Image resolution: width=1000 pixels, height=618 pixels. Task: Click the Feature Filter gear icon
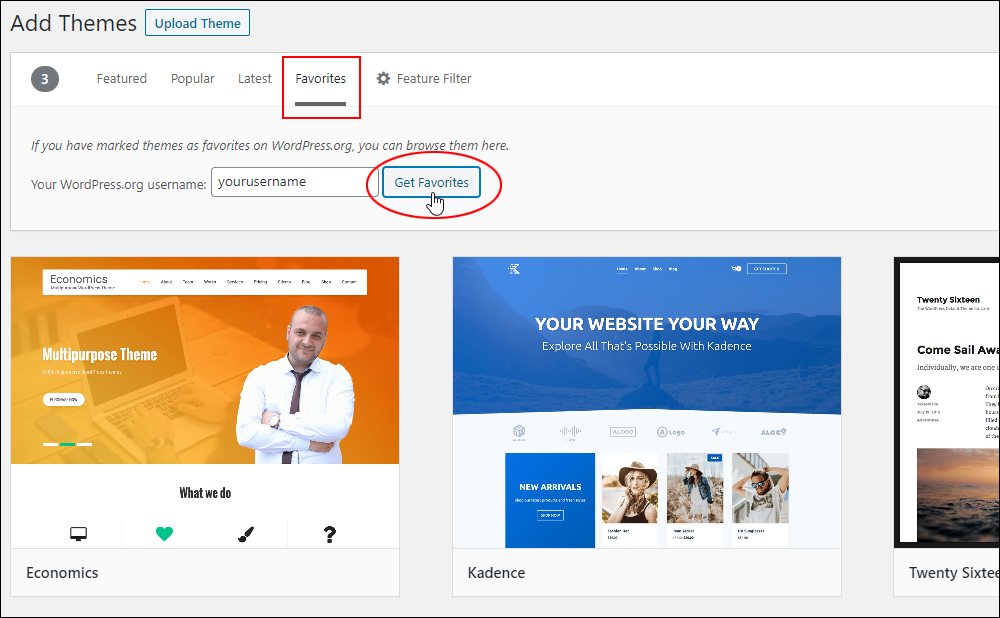pos(383,78)
